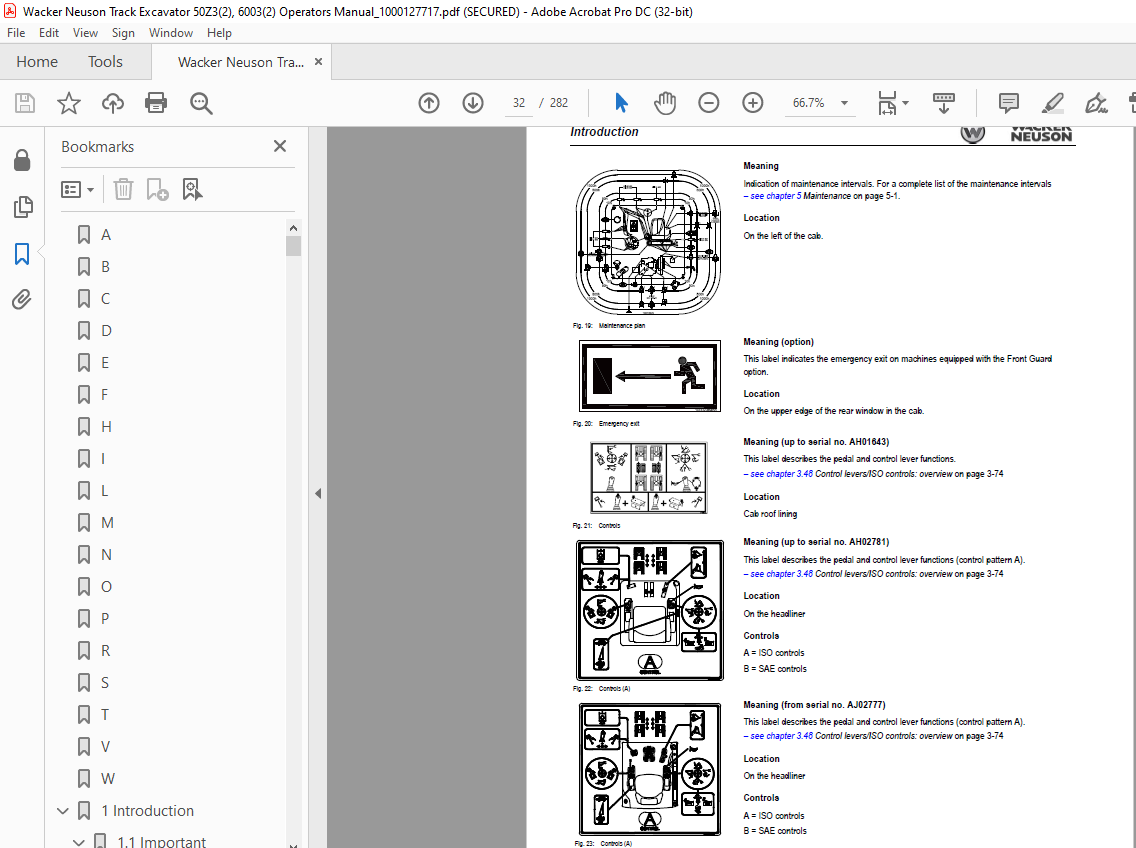Go to previous page arrow
1136x848 pixels.
429,103
